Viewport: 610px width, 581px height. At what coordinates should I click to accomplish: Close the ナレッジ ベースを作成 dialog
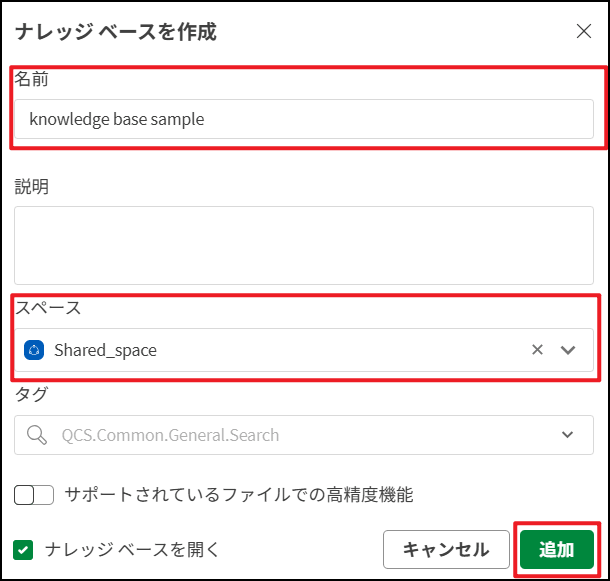pyautogui.click(x=584, y=31)
